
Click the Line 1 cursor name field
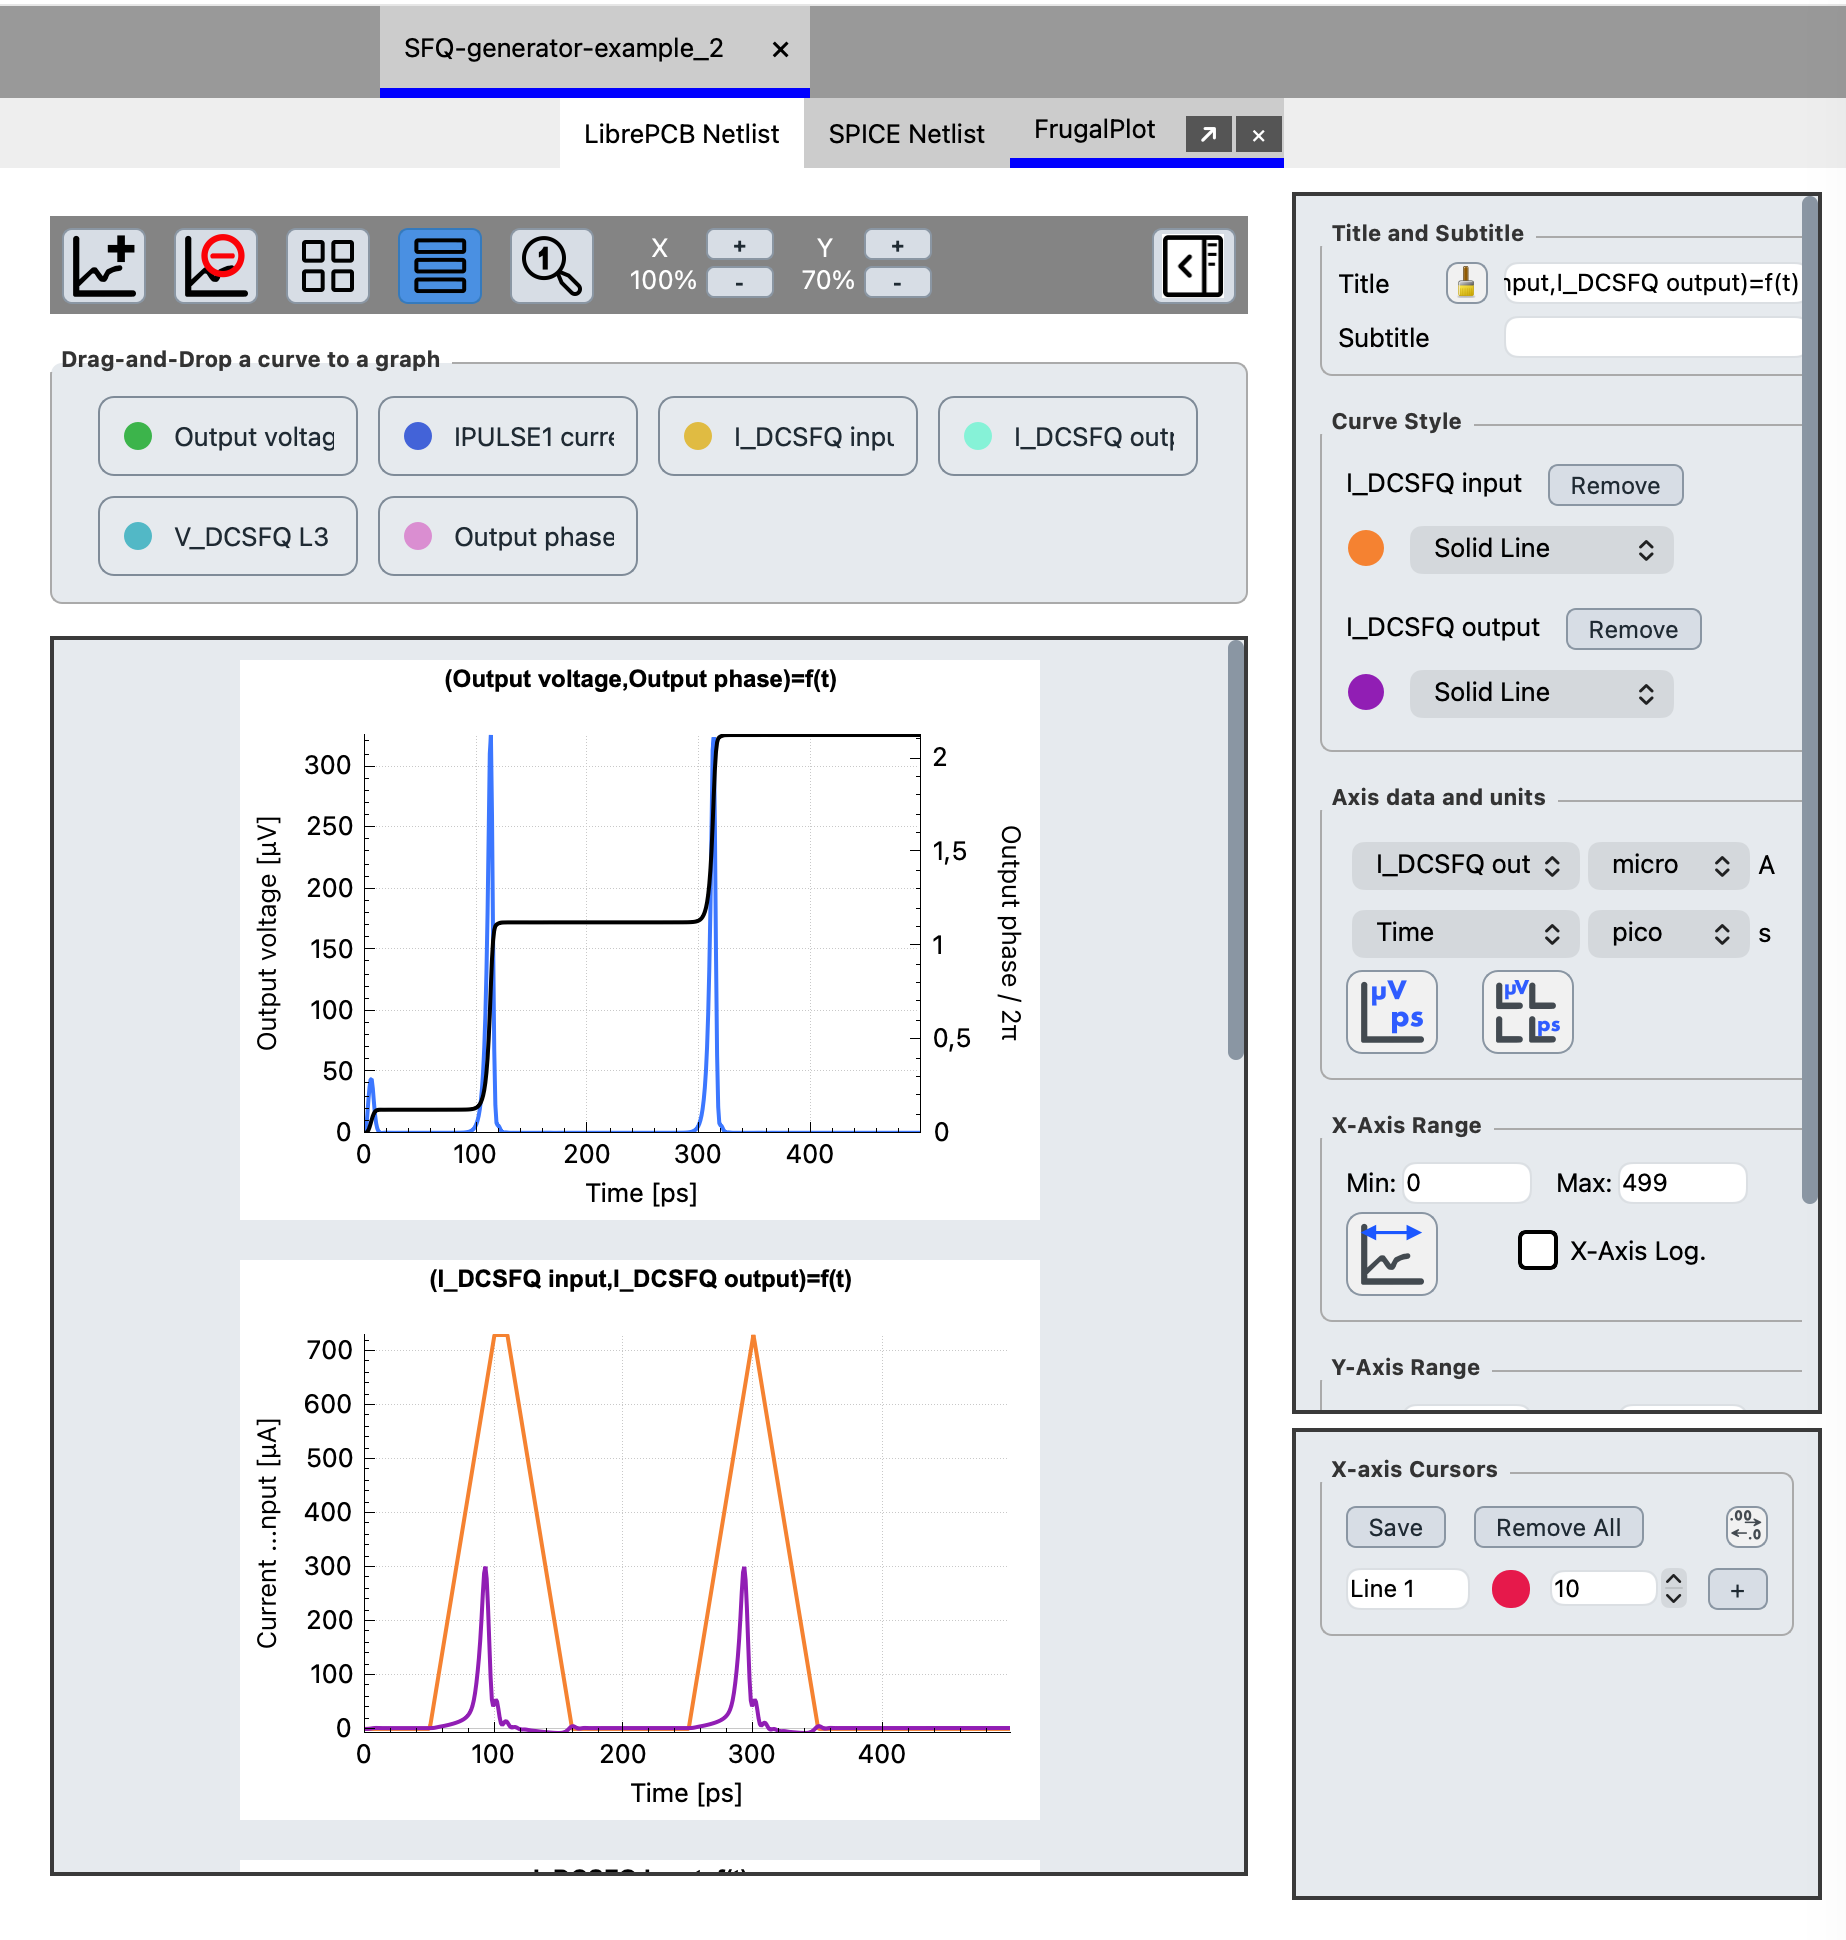coord(1408,1589)
